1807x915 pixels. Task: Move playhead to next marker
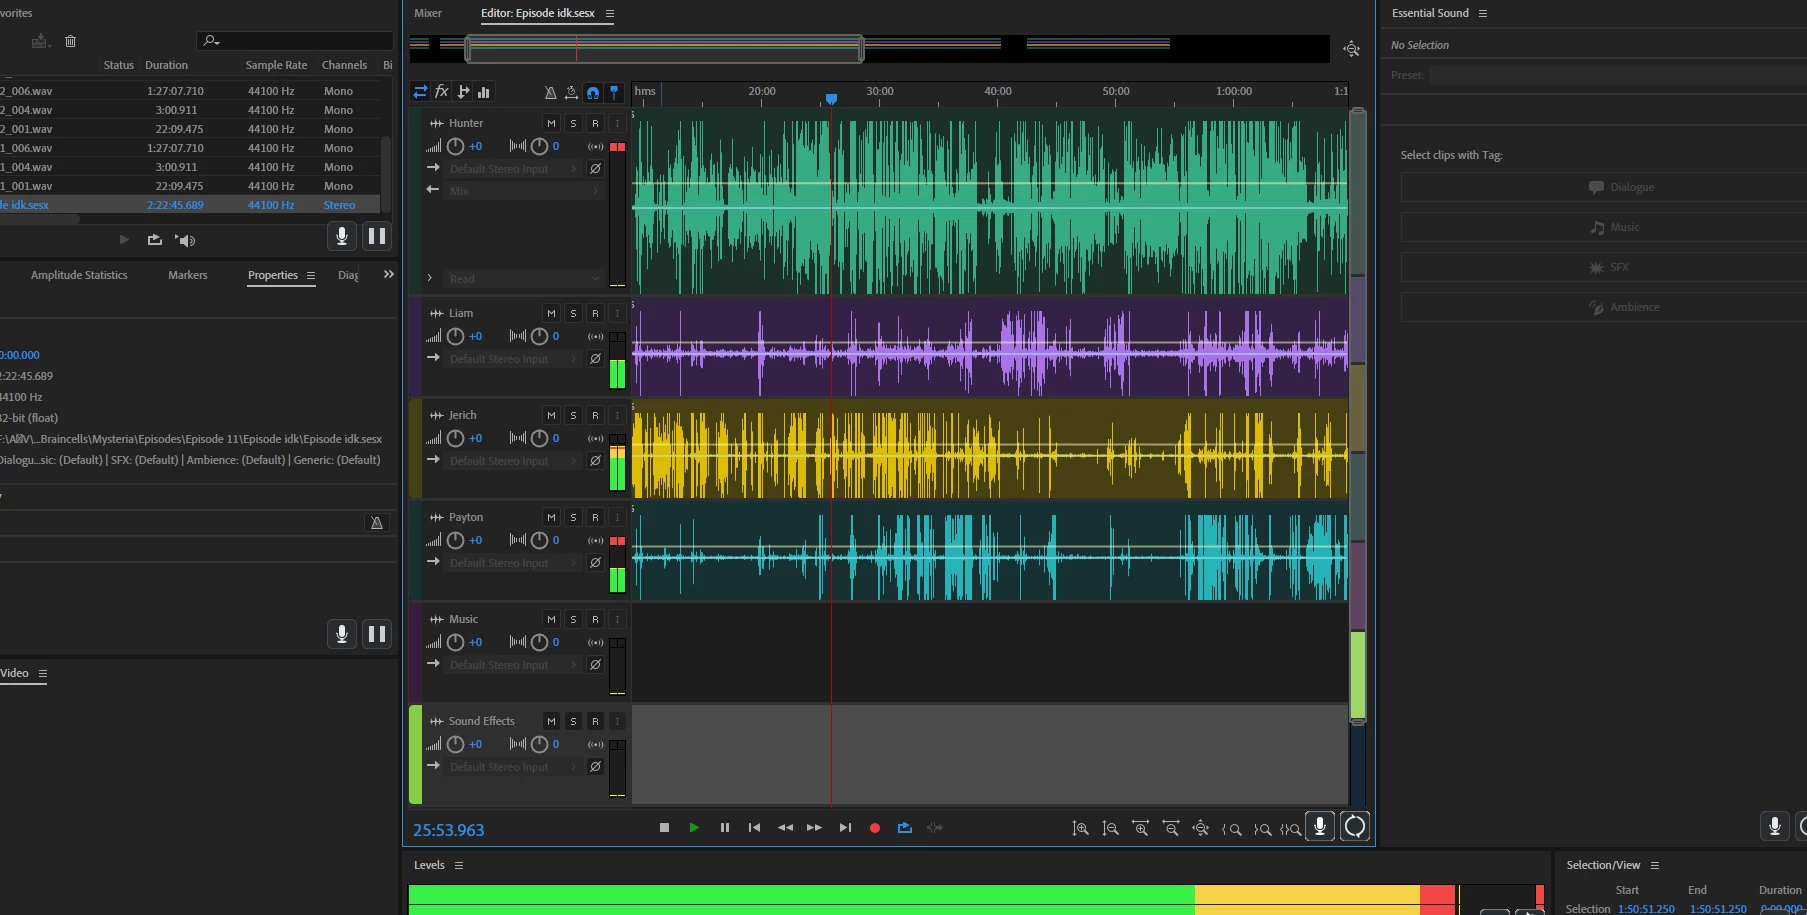coord(845,828)
